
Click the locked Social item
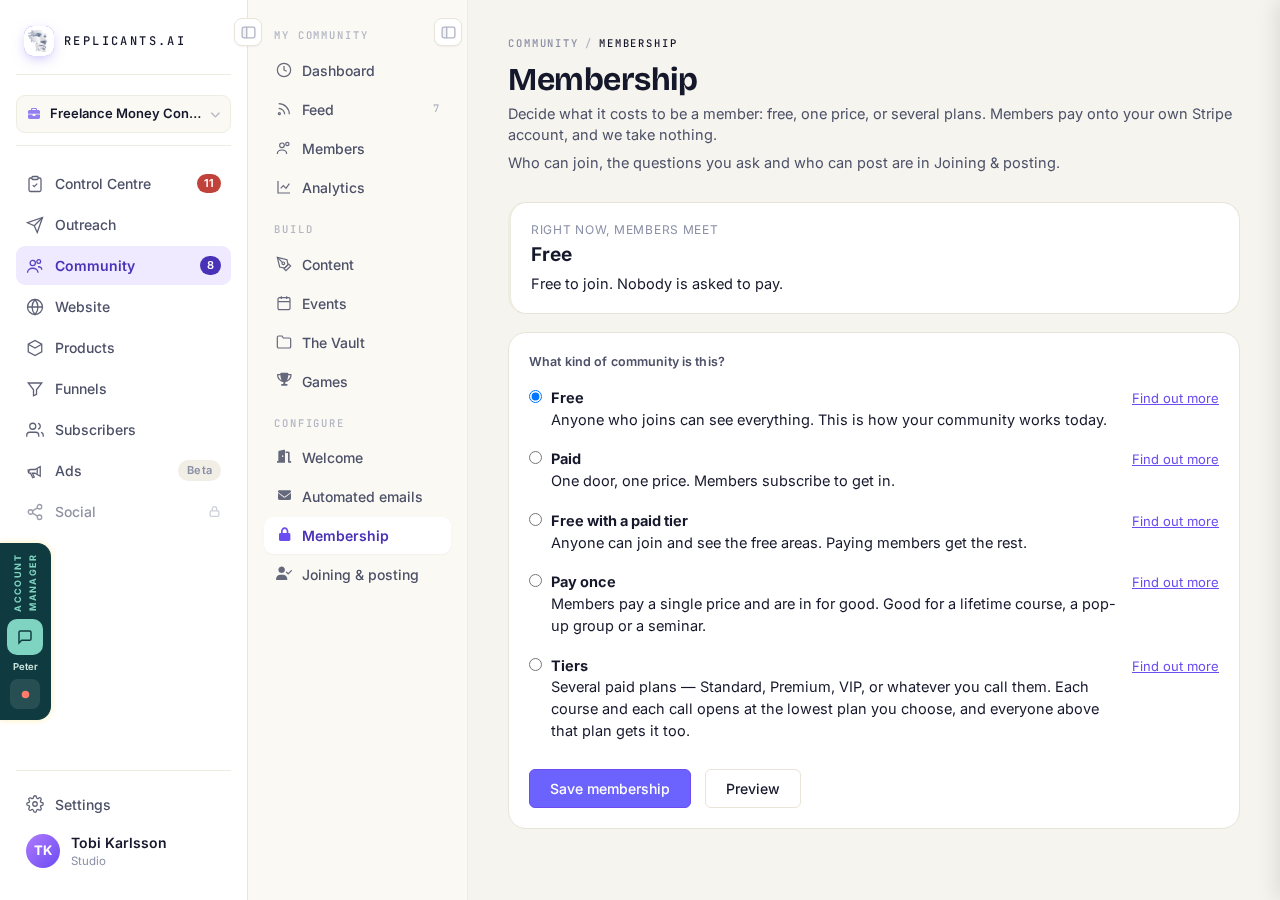tap(123, 512)
